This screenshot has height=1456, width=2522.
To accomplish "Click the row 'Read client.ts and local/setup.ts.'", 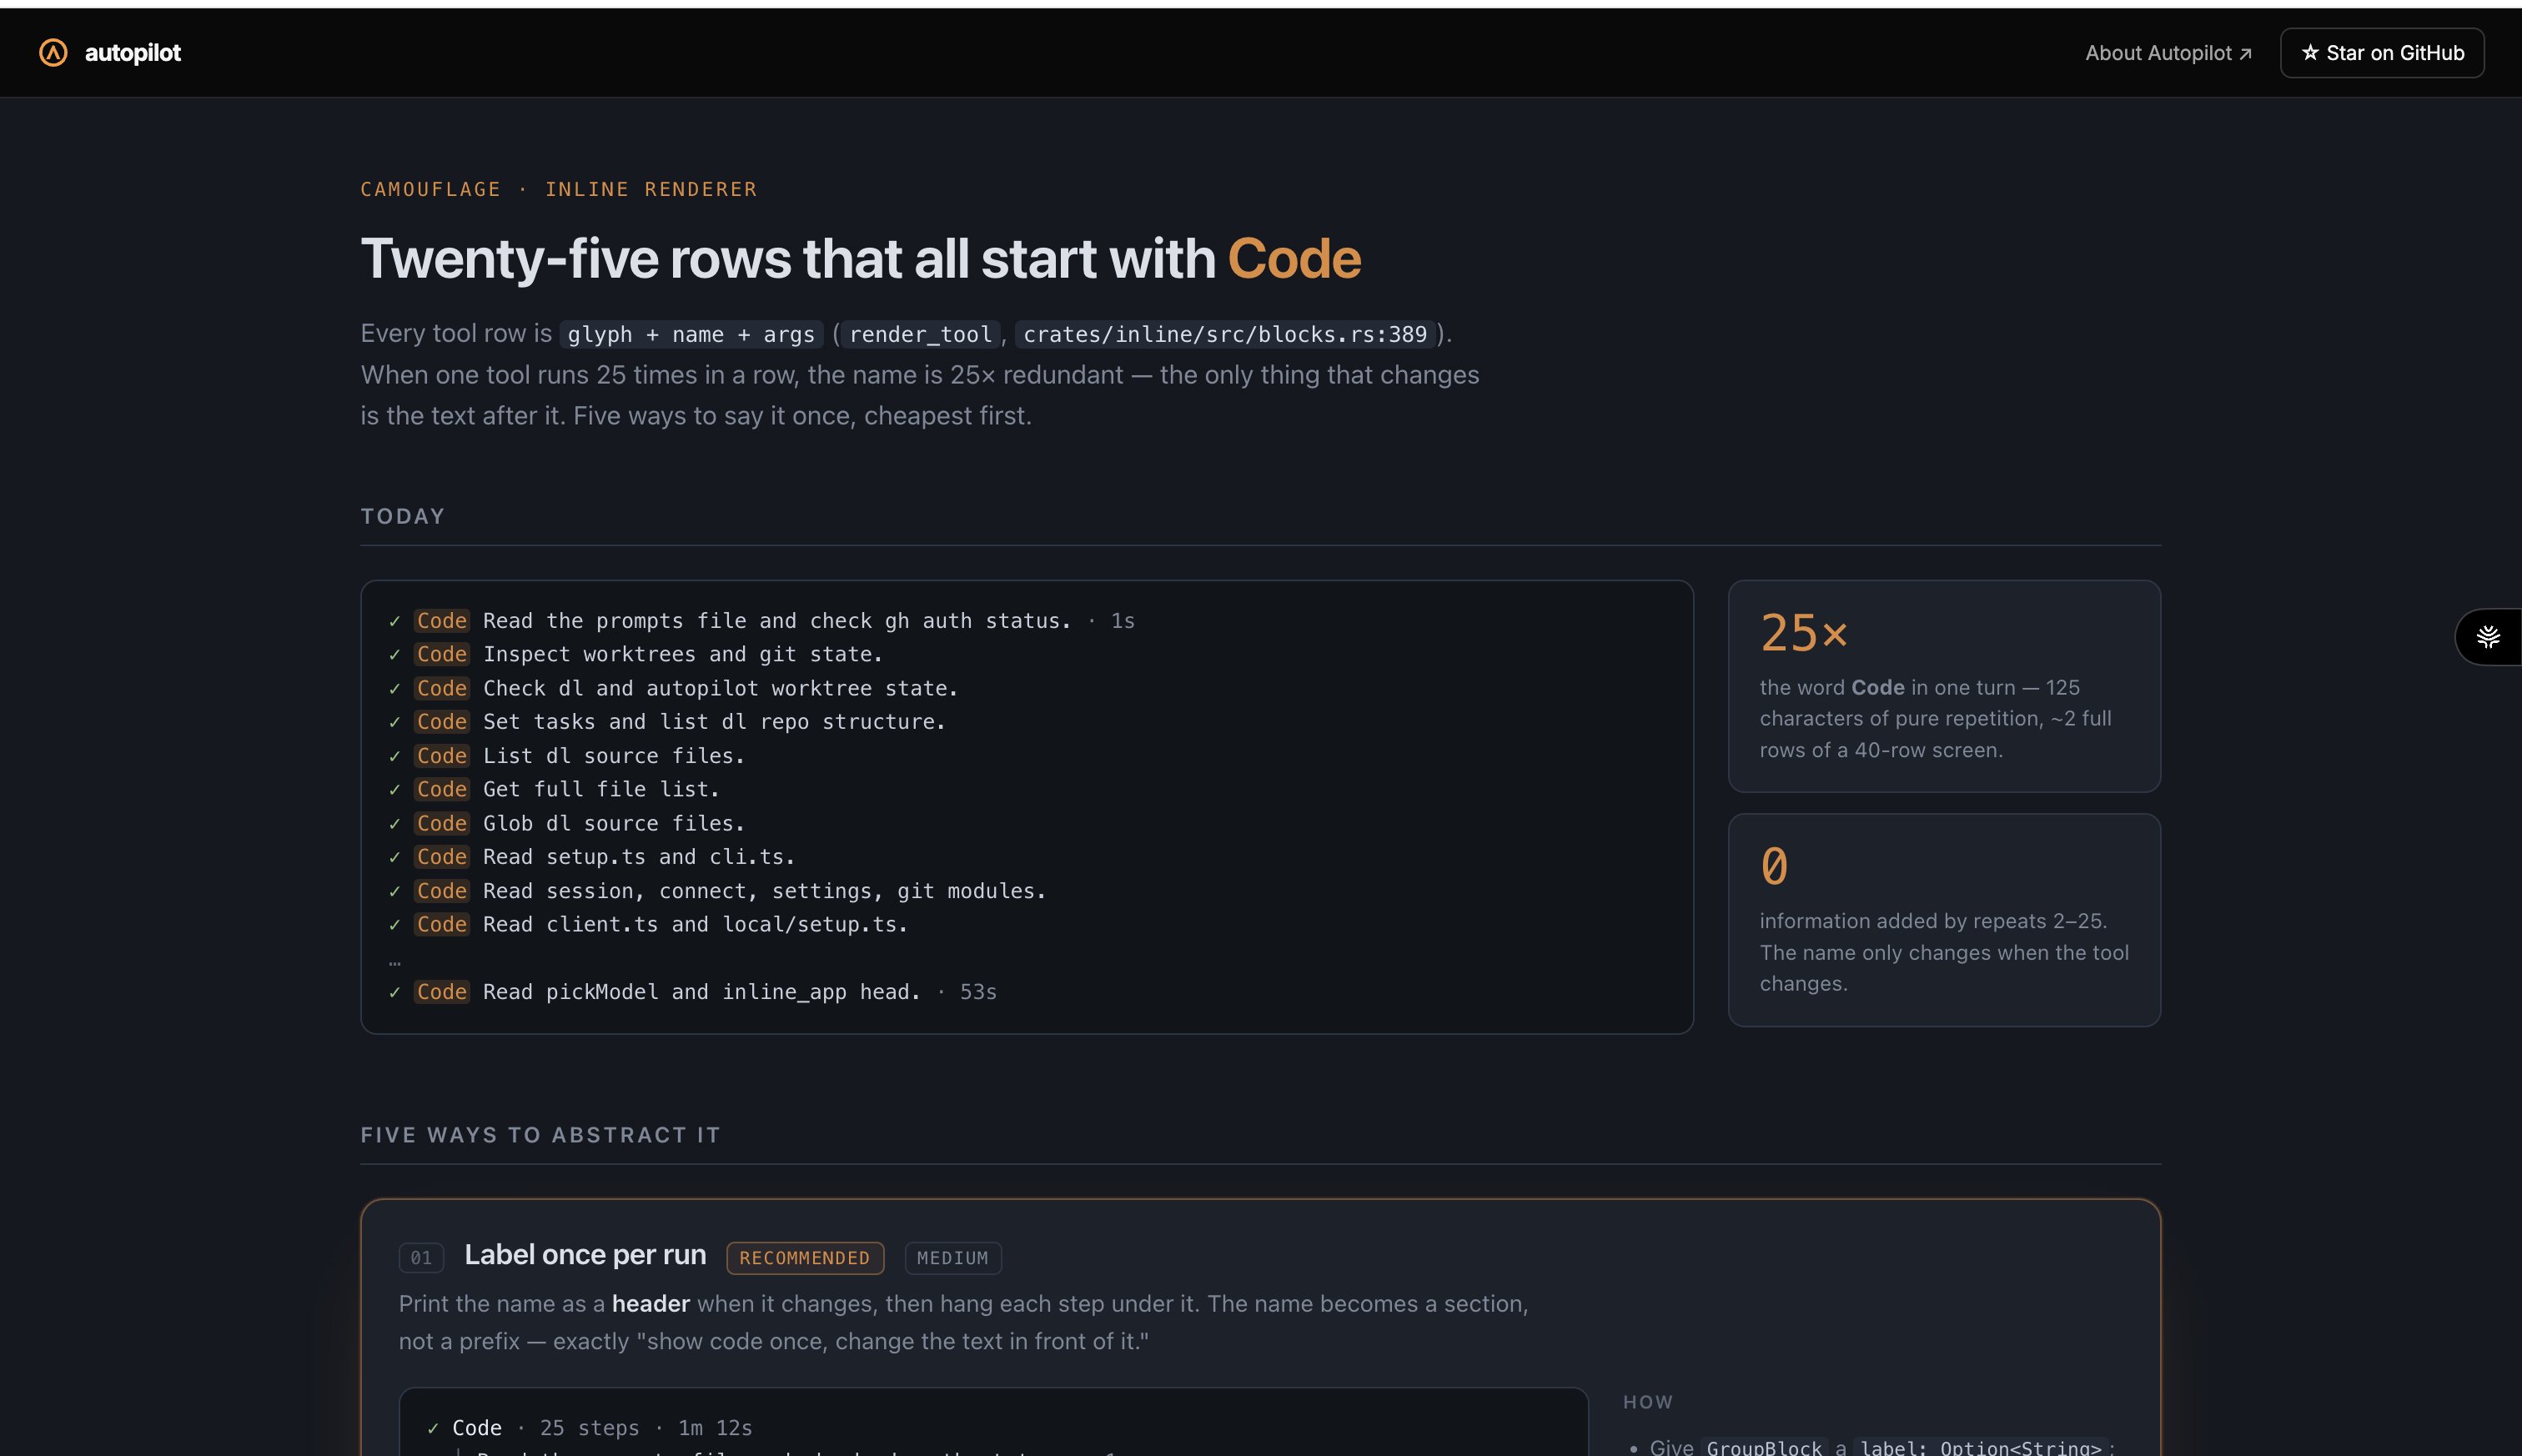I will 648,925.
